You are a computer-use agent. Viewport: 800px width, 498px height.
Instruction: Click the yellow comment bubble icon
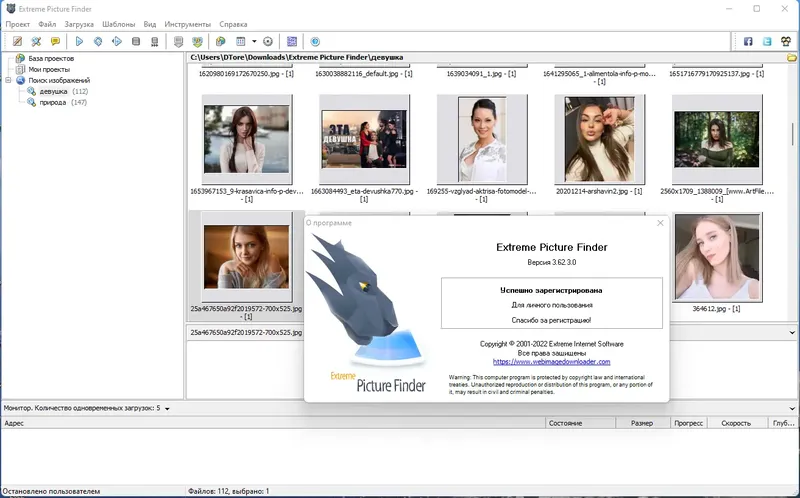pyautogui.click(x=55, y=41)
